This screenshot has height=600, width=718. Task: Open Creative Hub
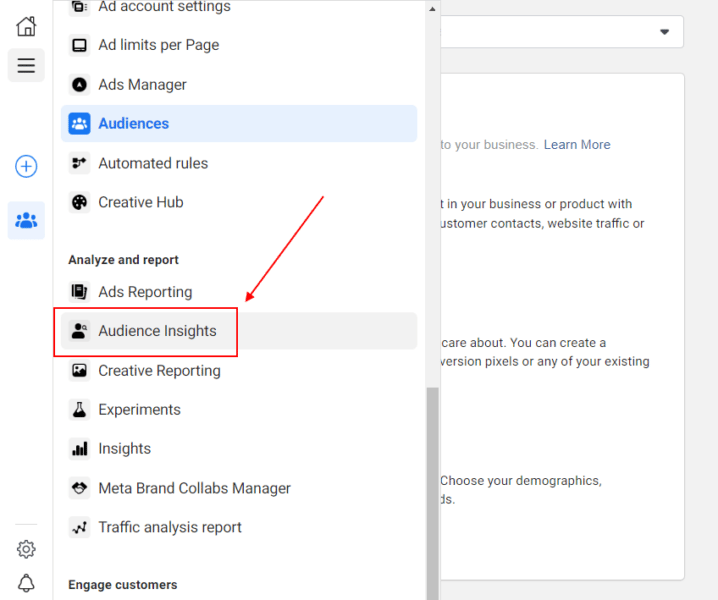click(239, 202)
